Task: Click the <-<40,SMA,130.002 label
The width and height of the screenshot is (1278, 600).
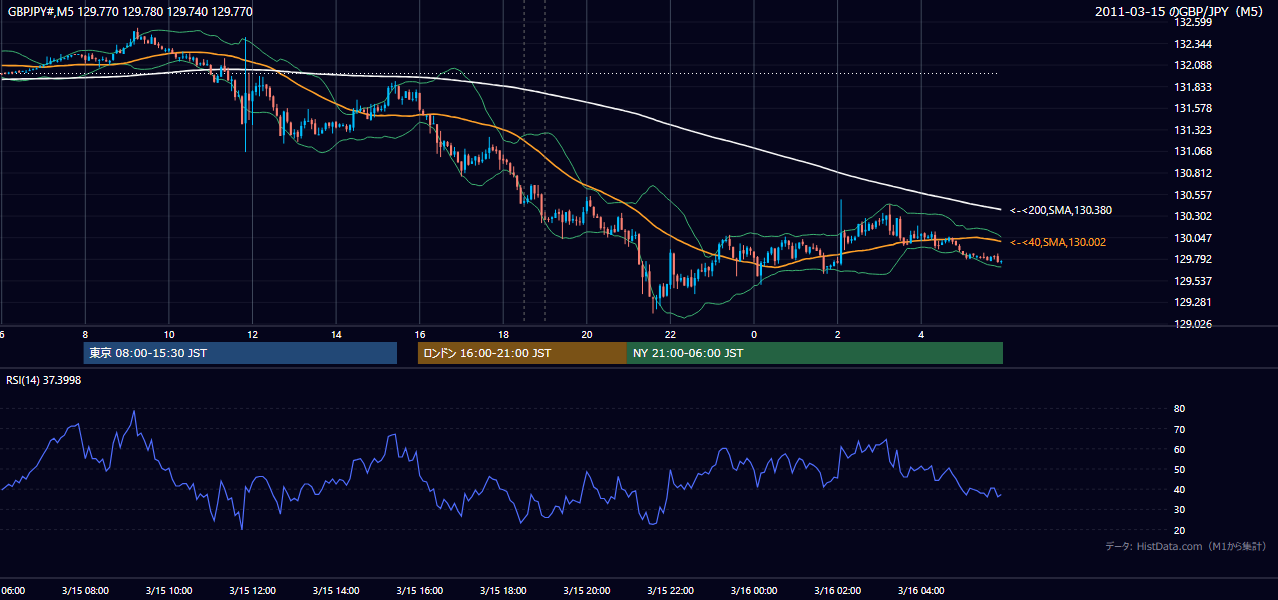Action: tap(1057, 242)
